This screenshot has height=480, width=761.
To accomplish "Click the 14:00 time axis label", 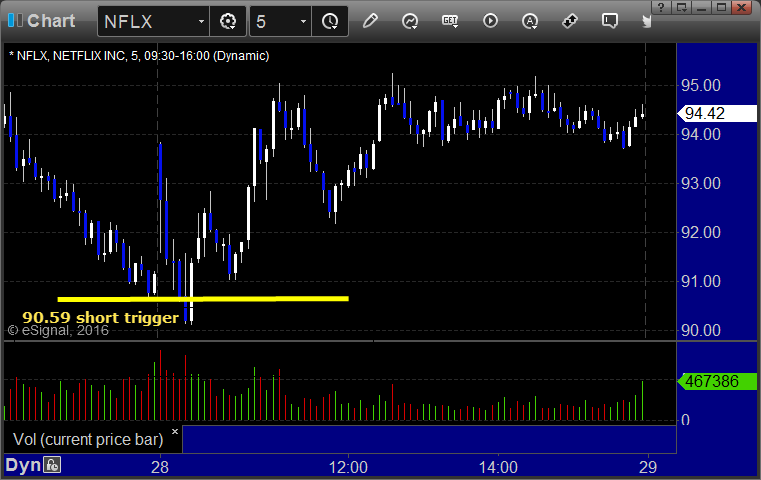I will (498, 467).
